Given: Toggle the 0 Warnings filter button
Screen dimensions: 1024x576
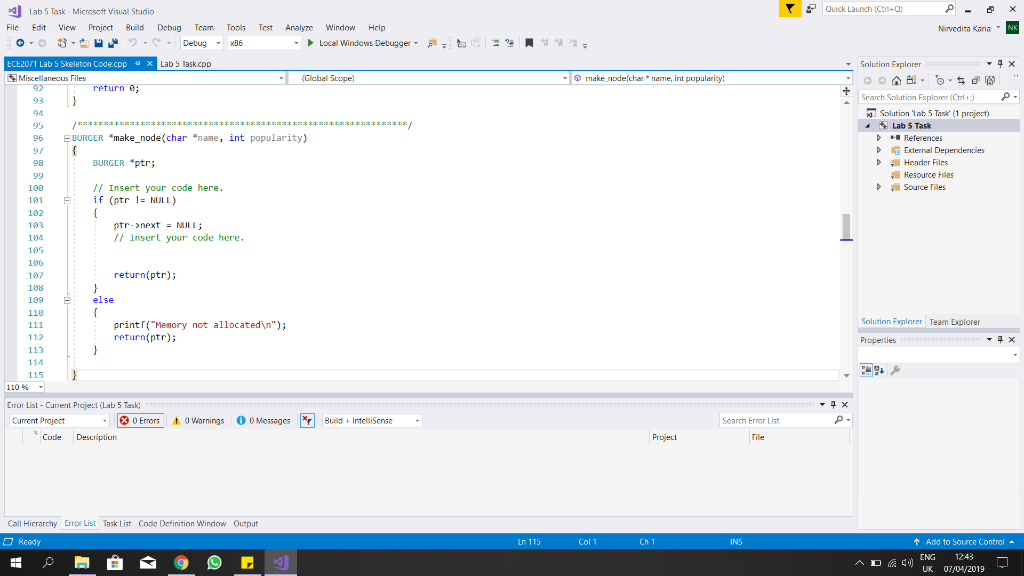Looking at the screenshot, I should 198,421.
